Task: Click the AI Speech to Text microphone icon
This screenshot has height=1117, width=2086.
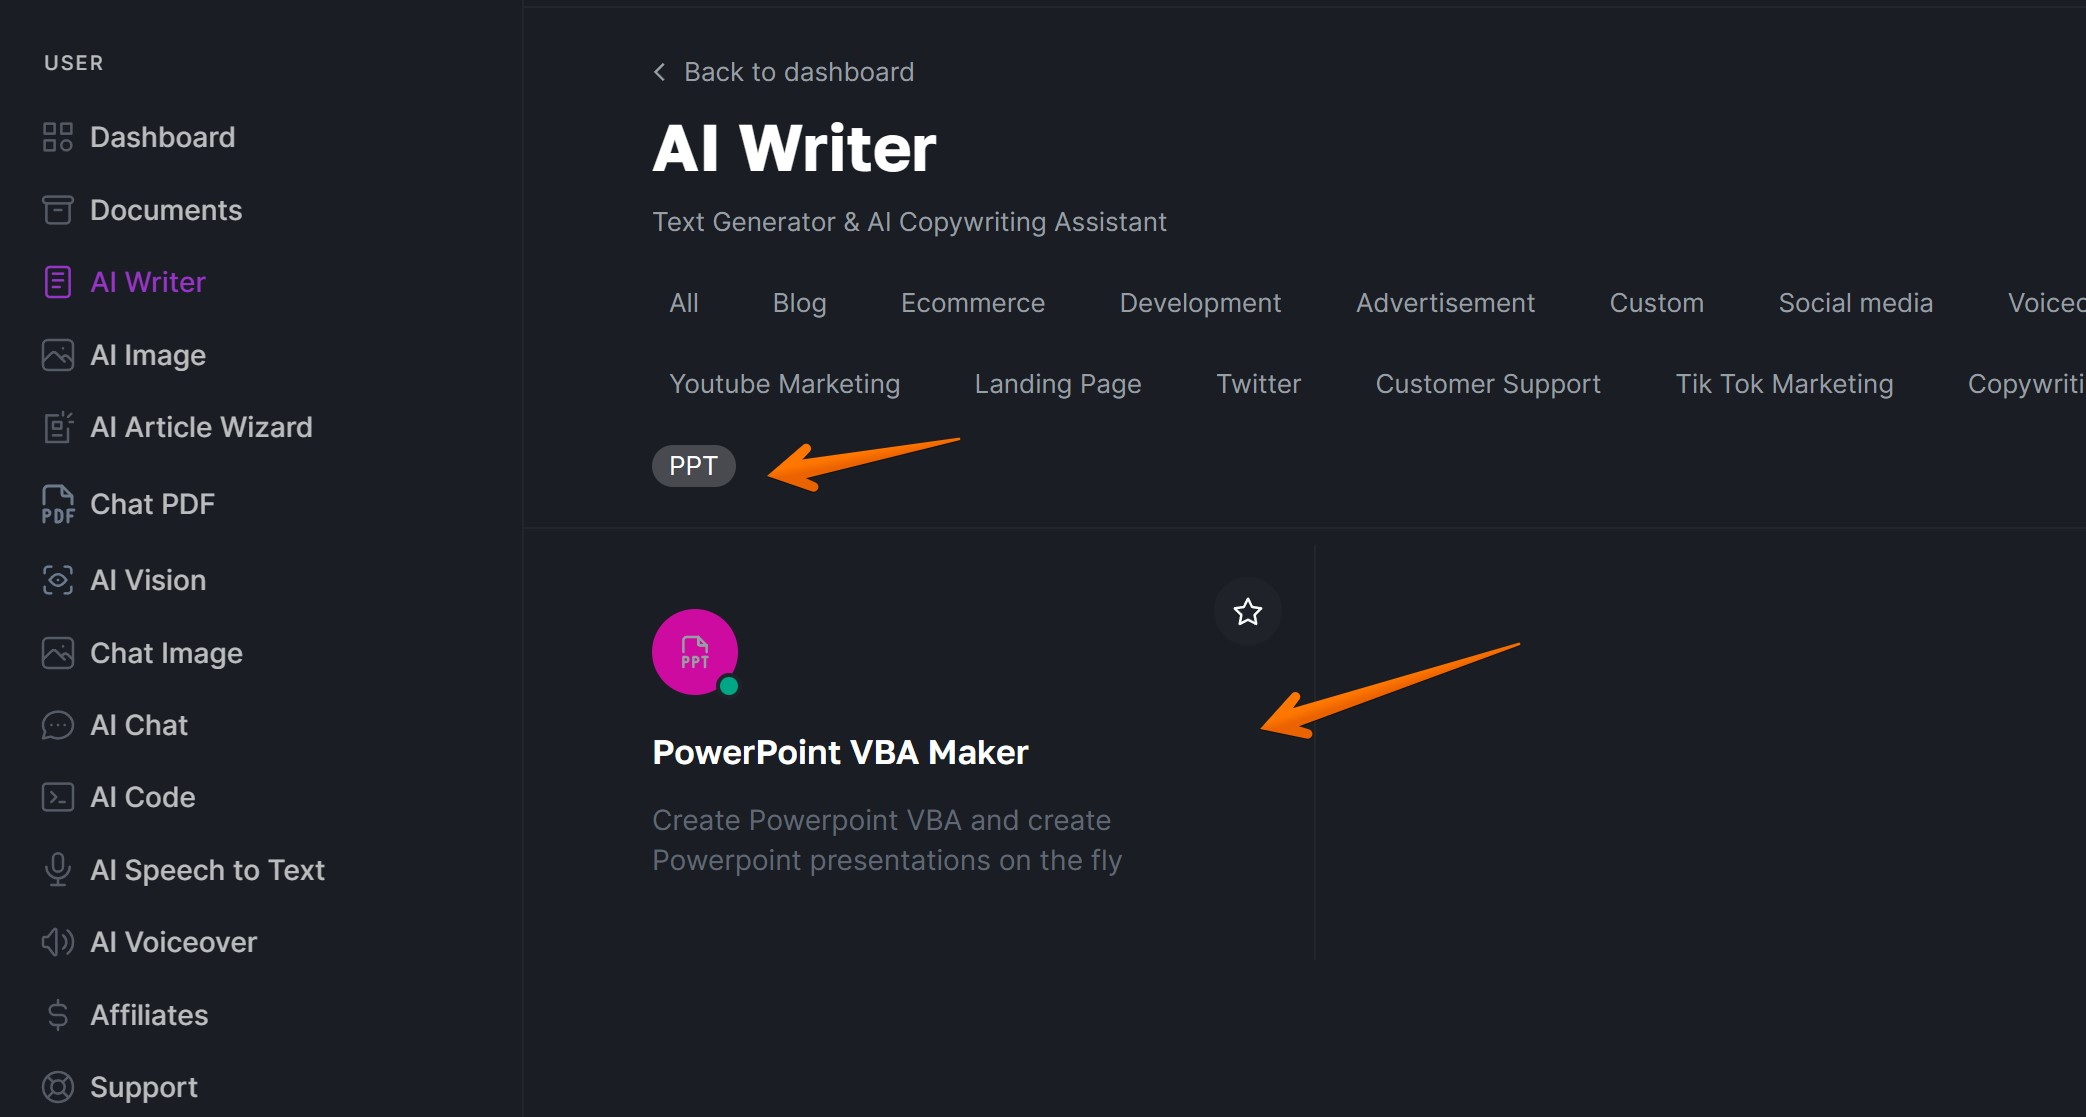Action: coord(58,870)
